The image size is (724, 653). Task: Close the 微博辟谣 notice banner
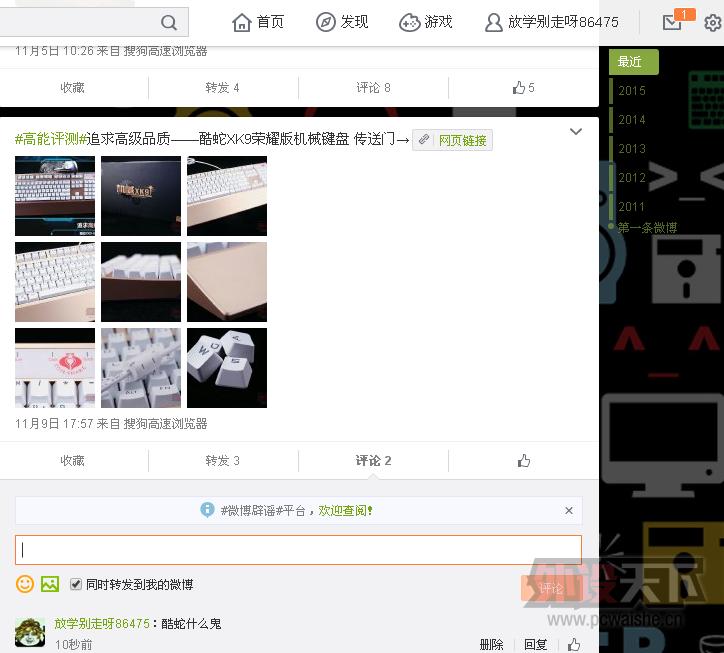[x=569, y=510]
